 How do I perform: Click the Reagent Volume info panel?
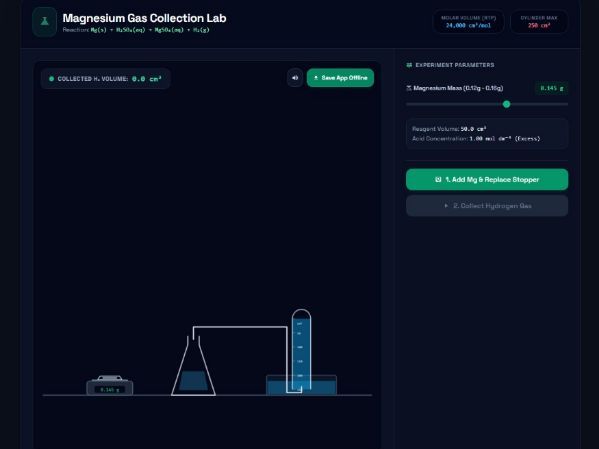pyautogui.click(x=487, y=134)
